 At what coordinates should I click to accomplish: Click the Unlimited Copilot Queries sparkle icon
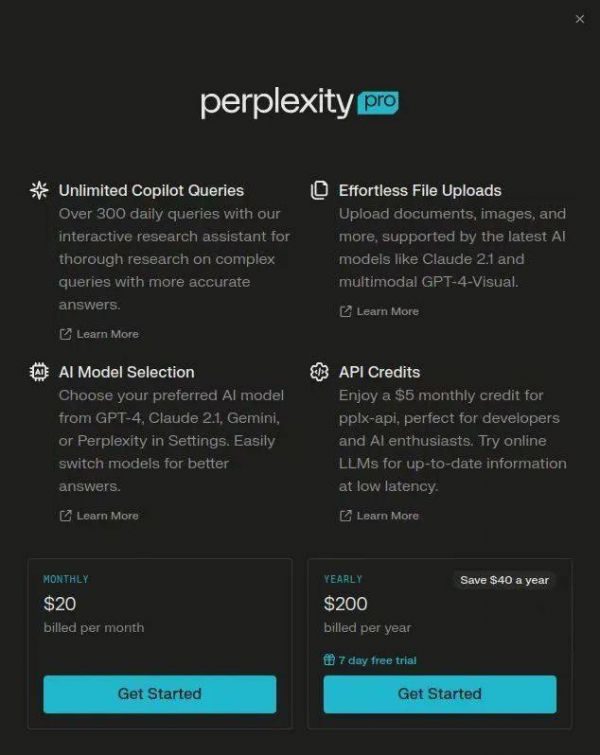click(39, 190)
